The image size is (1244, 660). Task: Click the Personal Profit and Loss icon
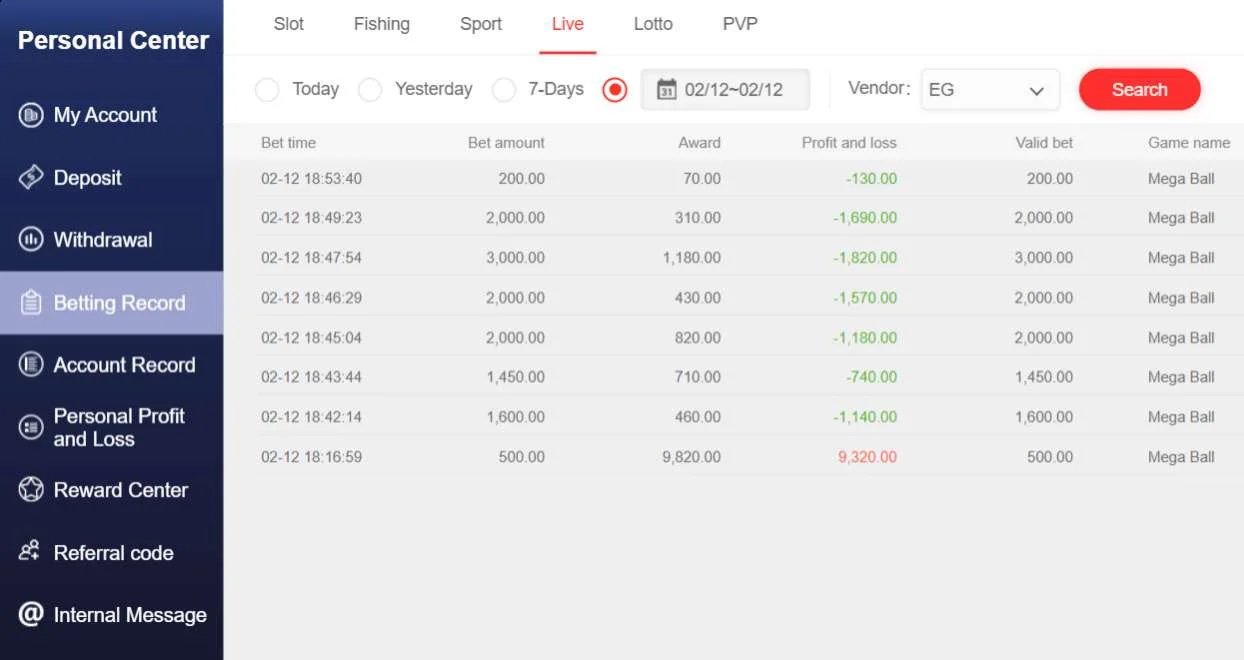(x=31, y=428)
